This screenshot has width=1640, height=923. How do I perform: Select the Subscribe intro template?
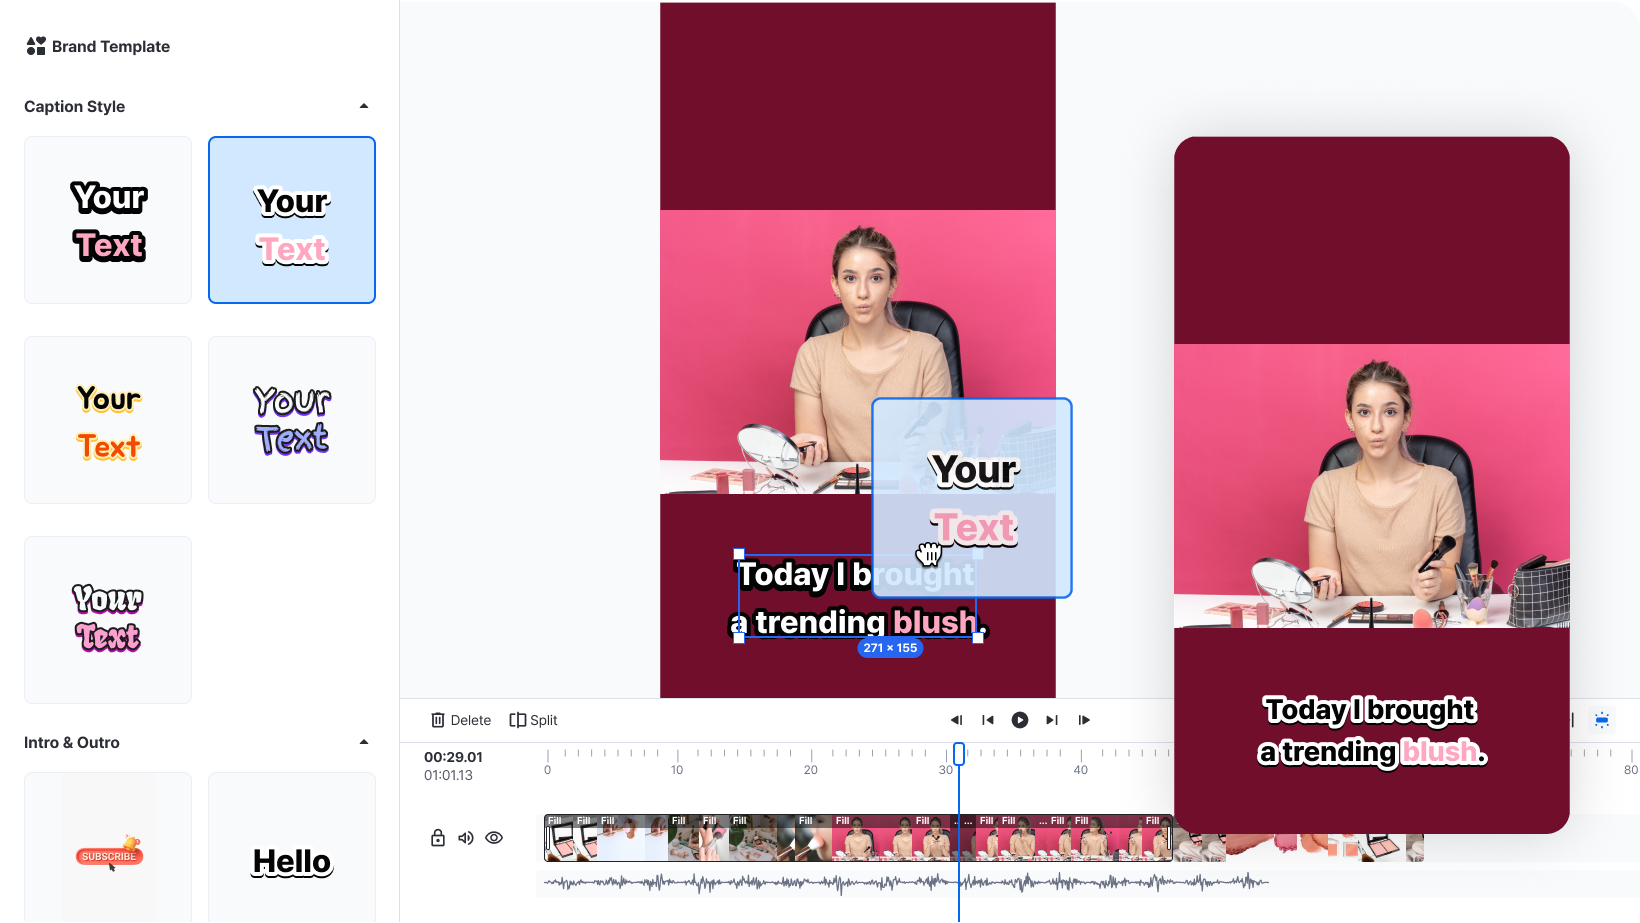[108, 848]
